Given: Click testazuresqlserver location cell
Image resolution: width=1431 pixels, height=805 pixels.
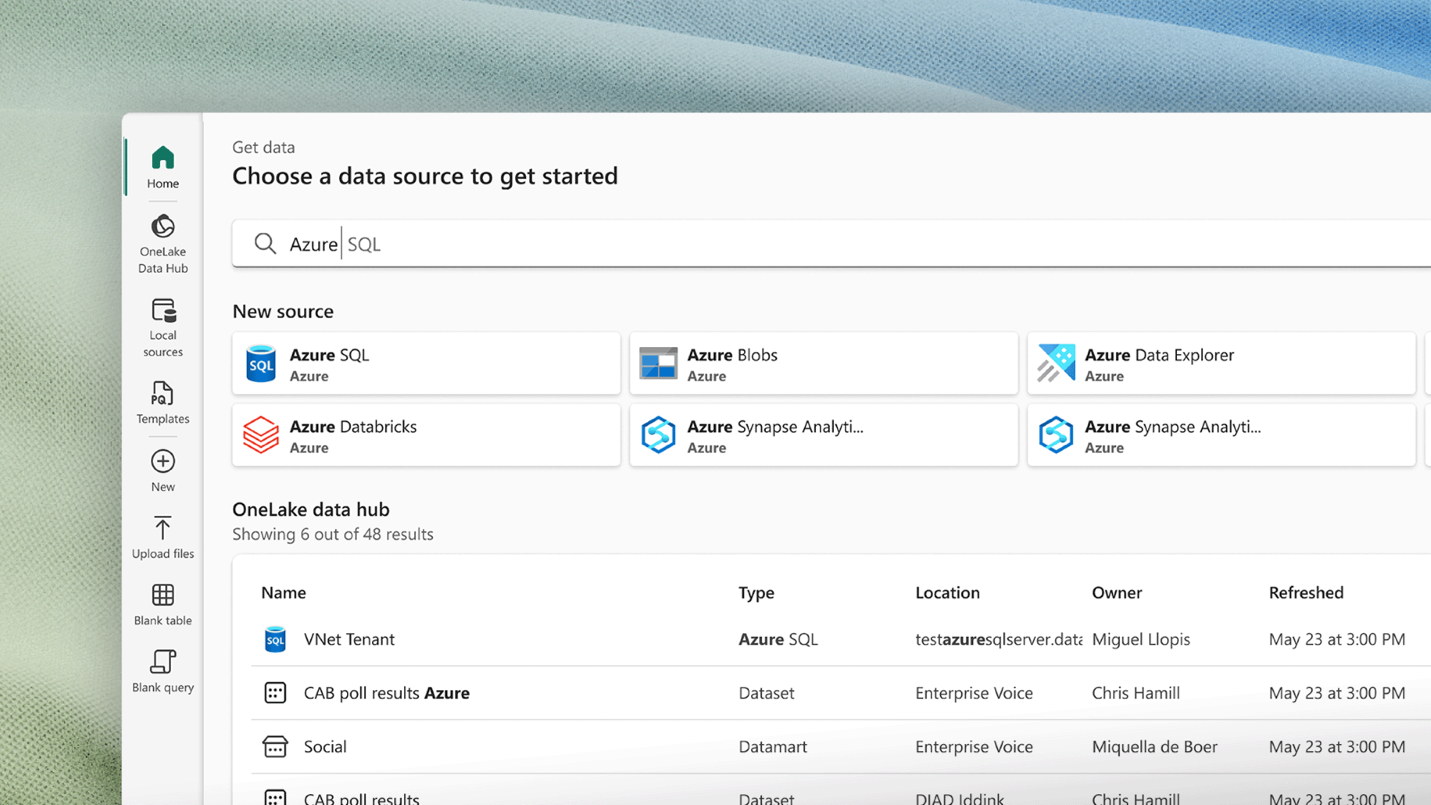Looking at the screenshot, I should (999, 639).
